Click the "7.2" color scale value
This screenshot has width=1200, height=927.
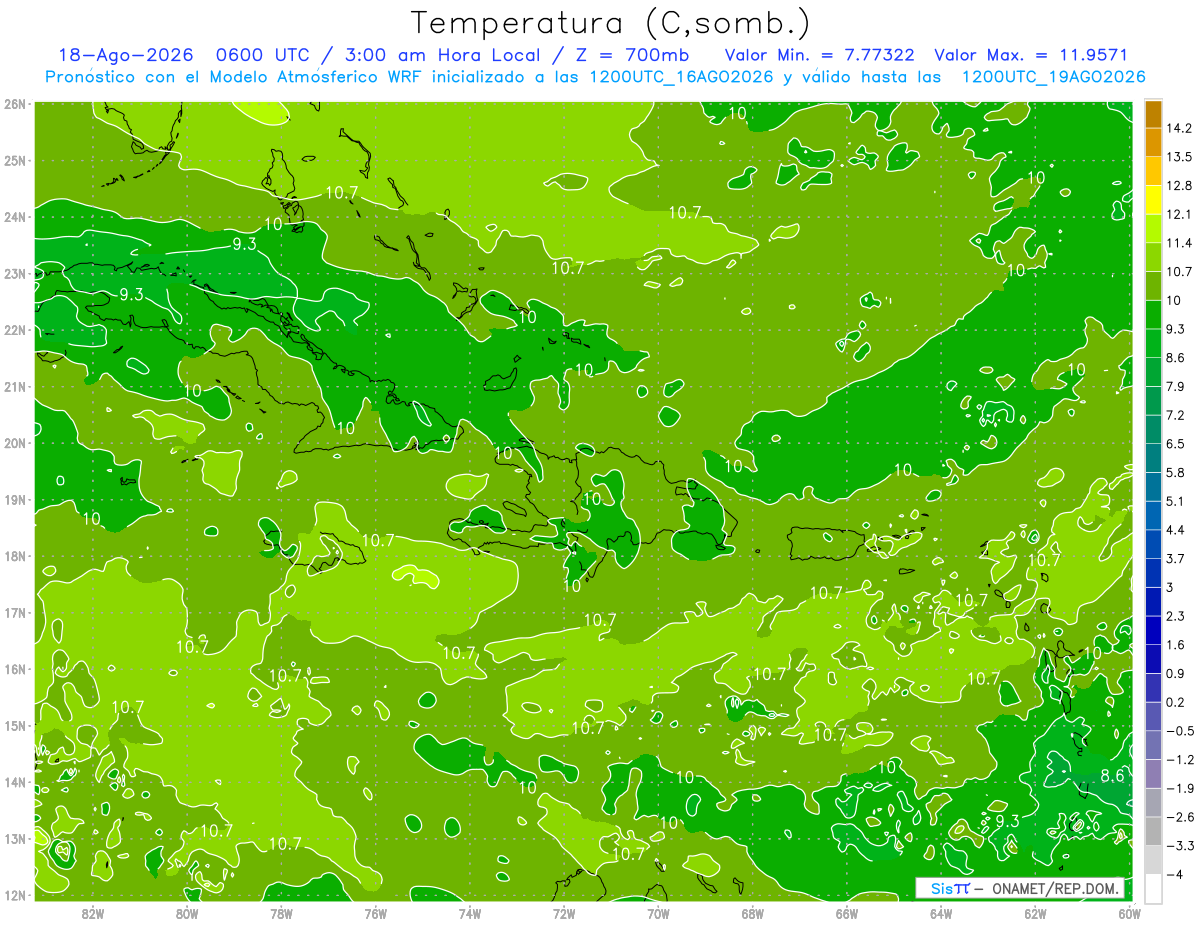point(1176,415)
